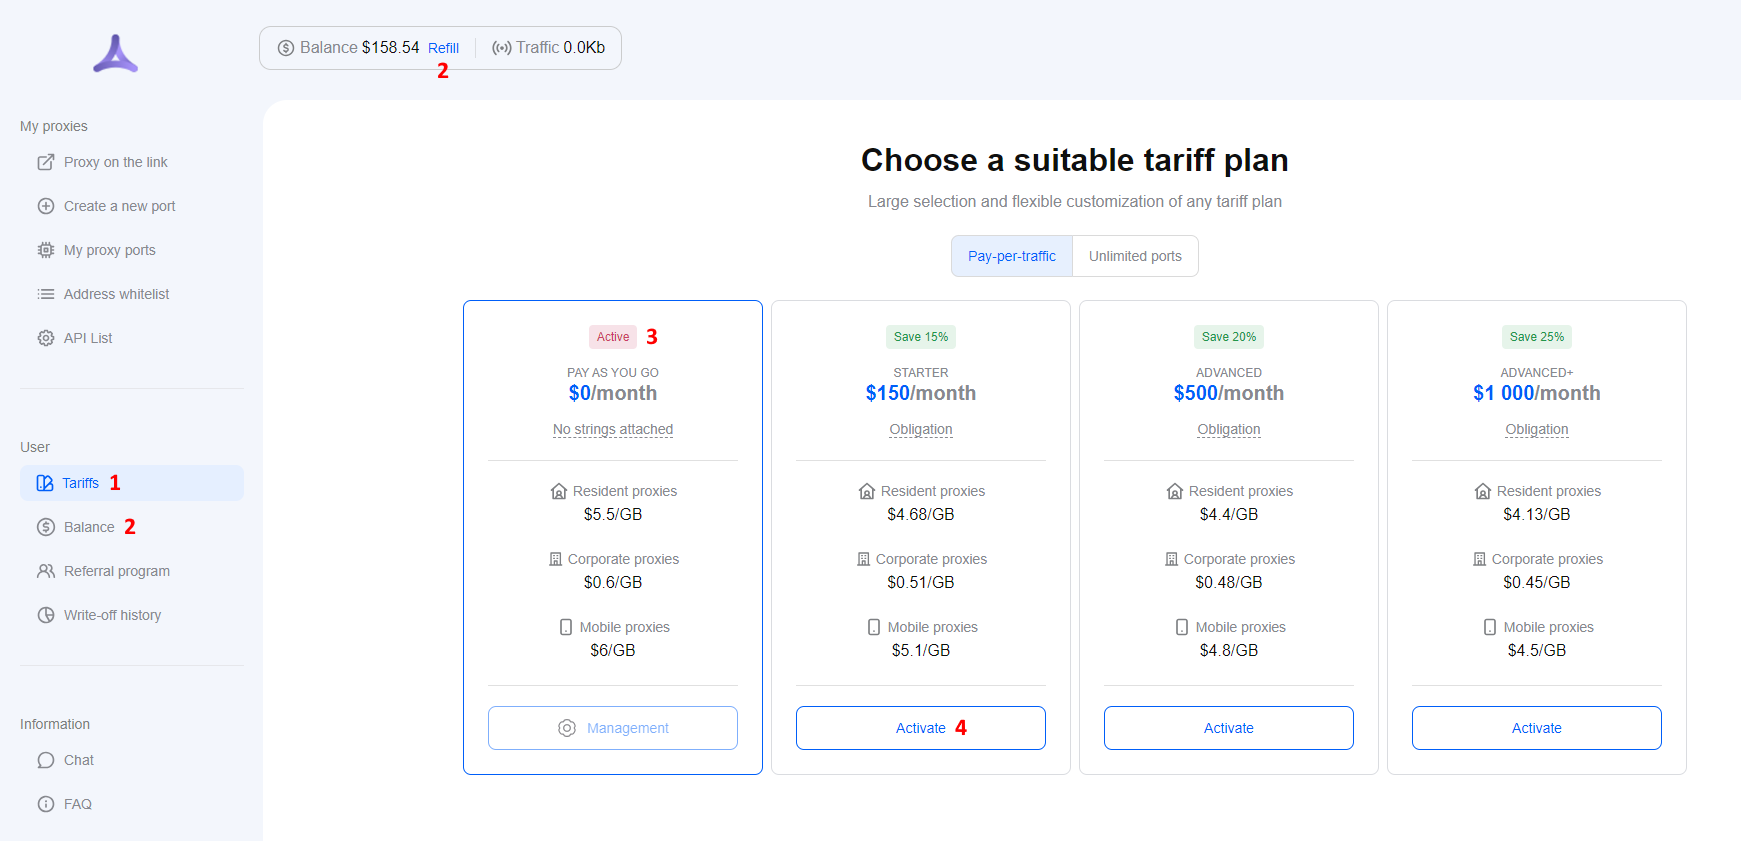
Task: Open the Balance menu item in sidebar
Action: pyautogui.click(x=89, y=527)
